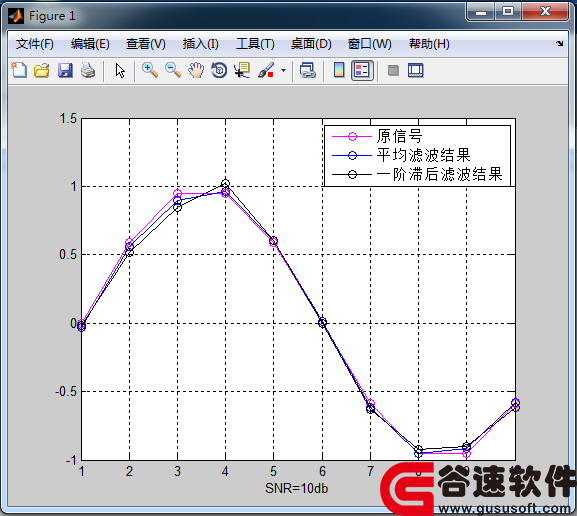This screenshot has width=577, height=516.
Task: Enable the Pan hand tool
Action: [x=196, y=70]
